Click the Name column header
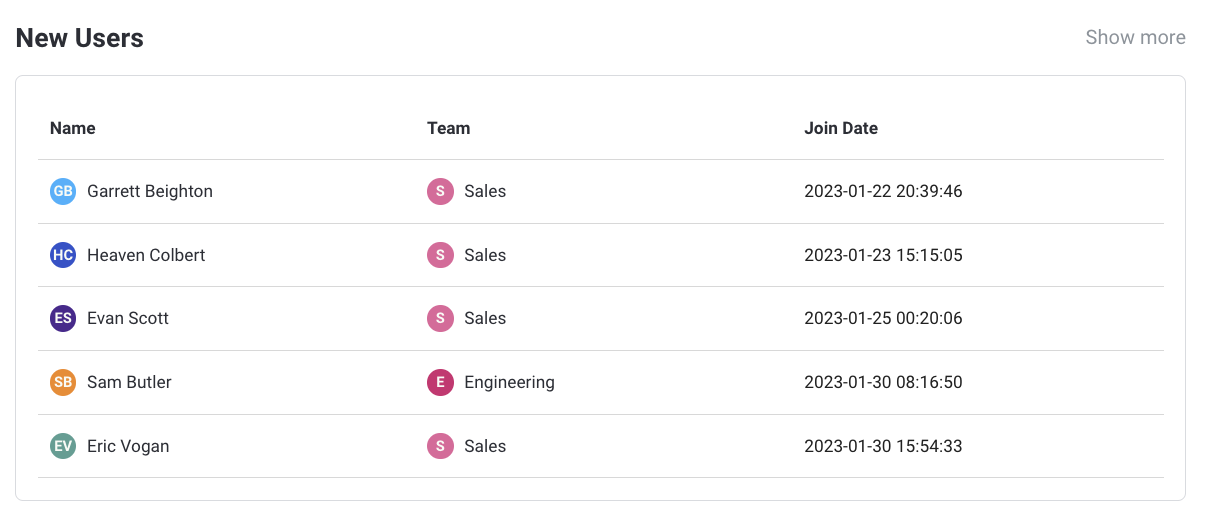 [73, 128]
